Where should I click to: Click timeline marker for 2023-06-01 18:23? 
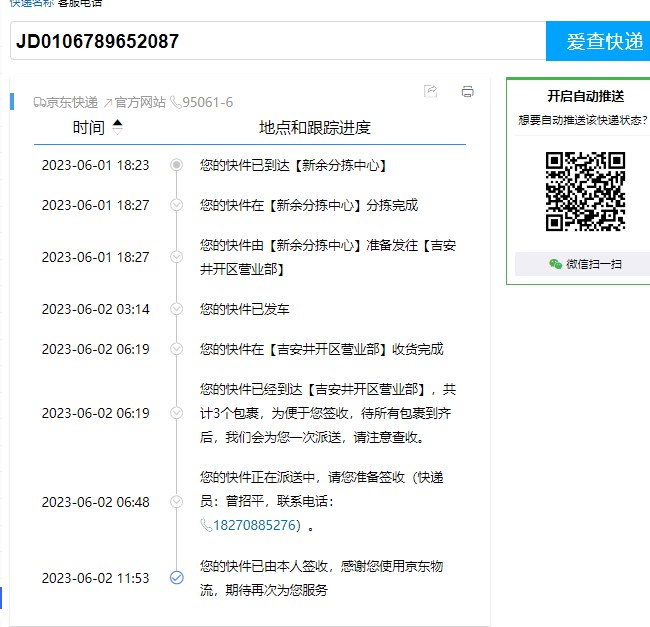[177, 165]
